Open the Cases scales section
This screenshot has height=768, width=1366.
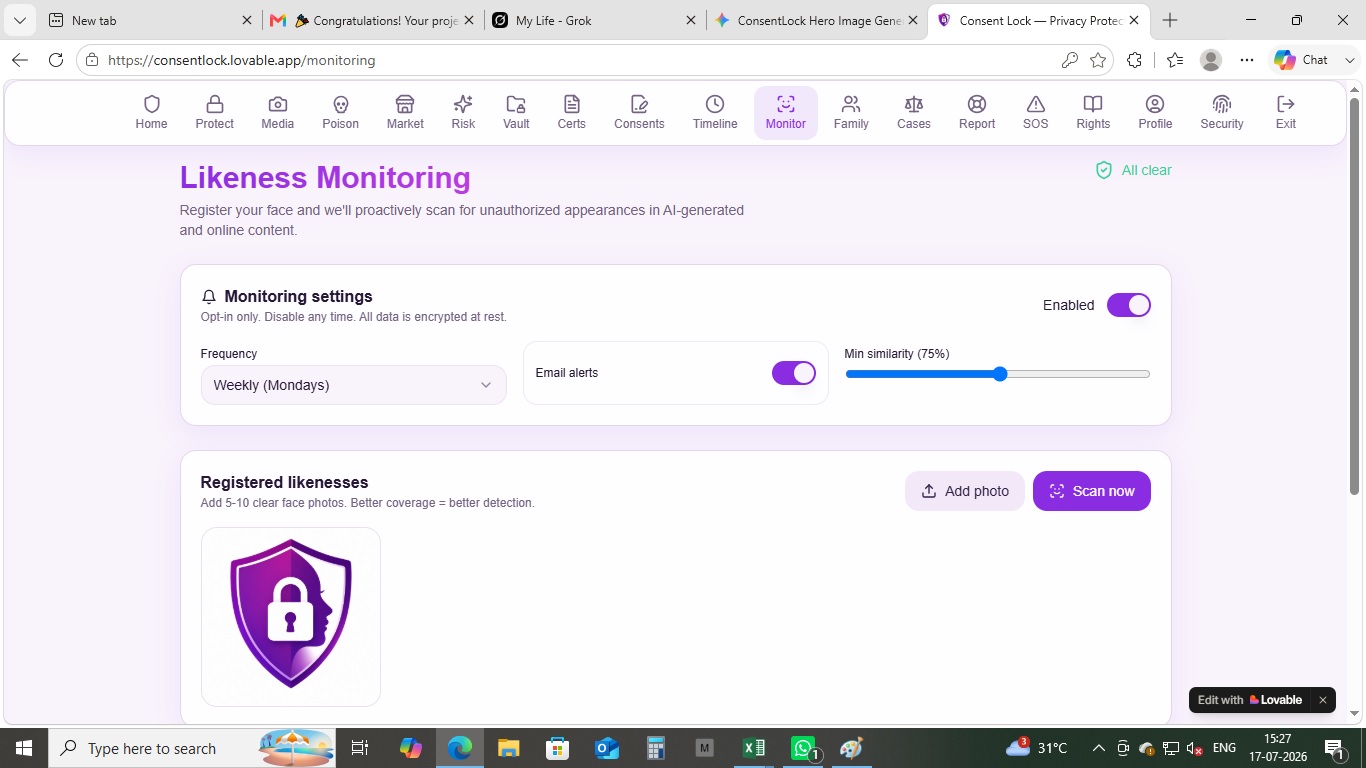[x=913, y=112]
